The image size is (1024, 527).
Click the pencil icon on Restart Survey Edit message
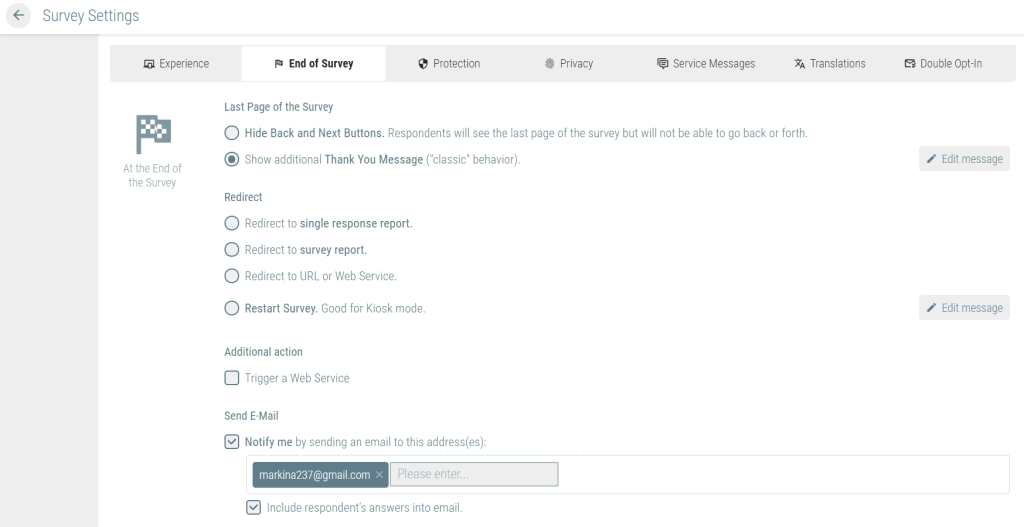931,308
